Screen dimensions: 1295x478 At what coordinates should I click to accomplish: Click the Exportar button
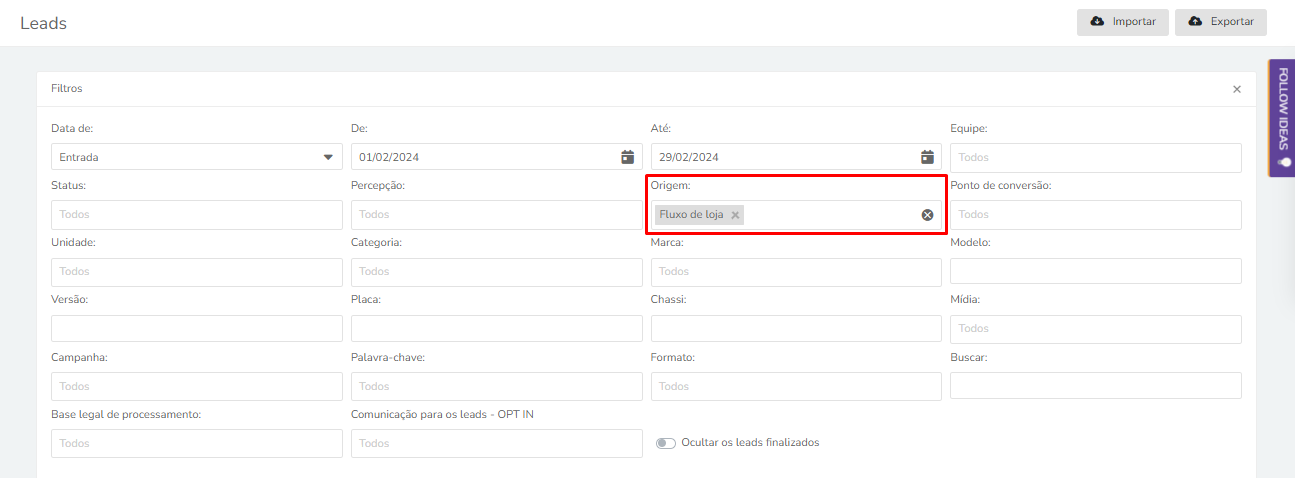[x=1221, y=22]
